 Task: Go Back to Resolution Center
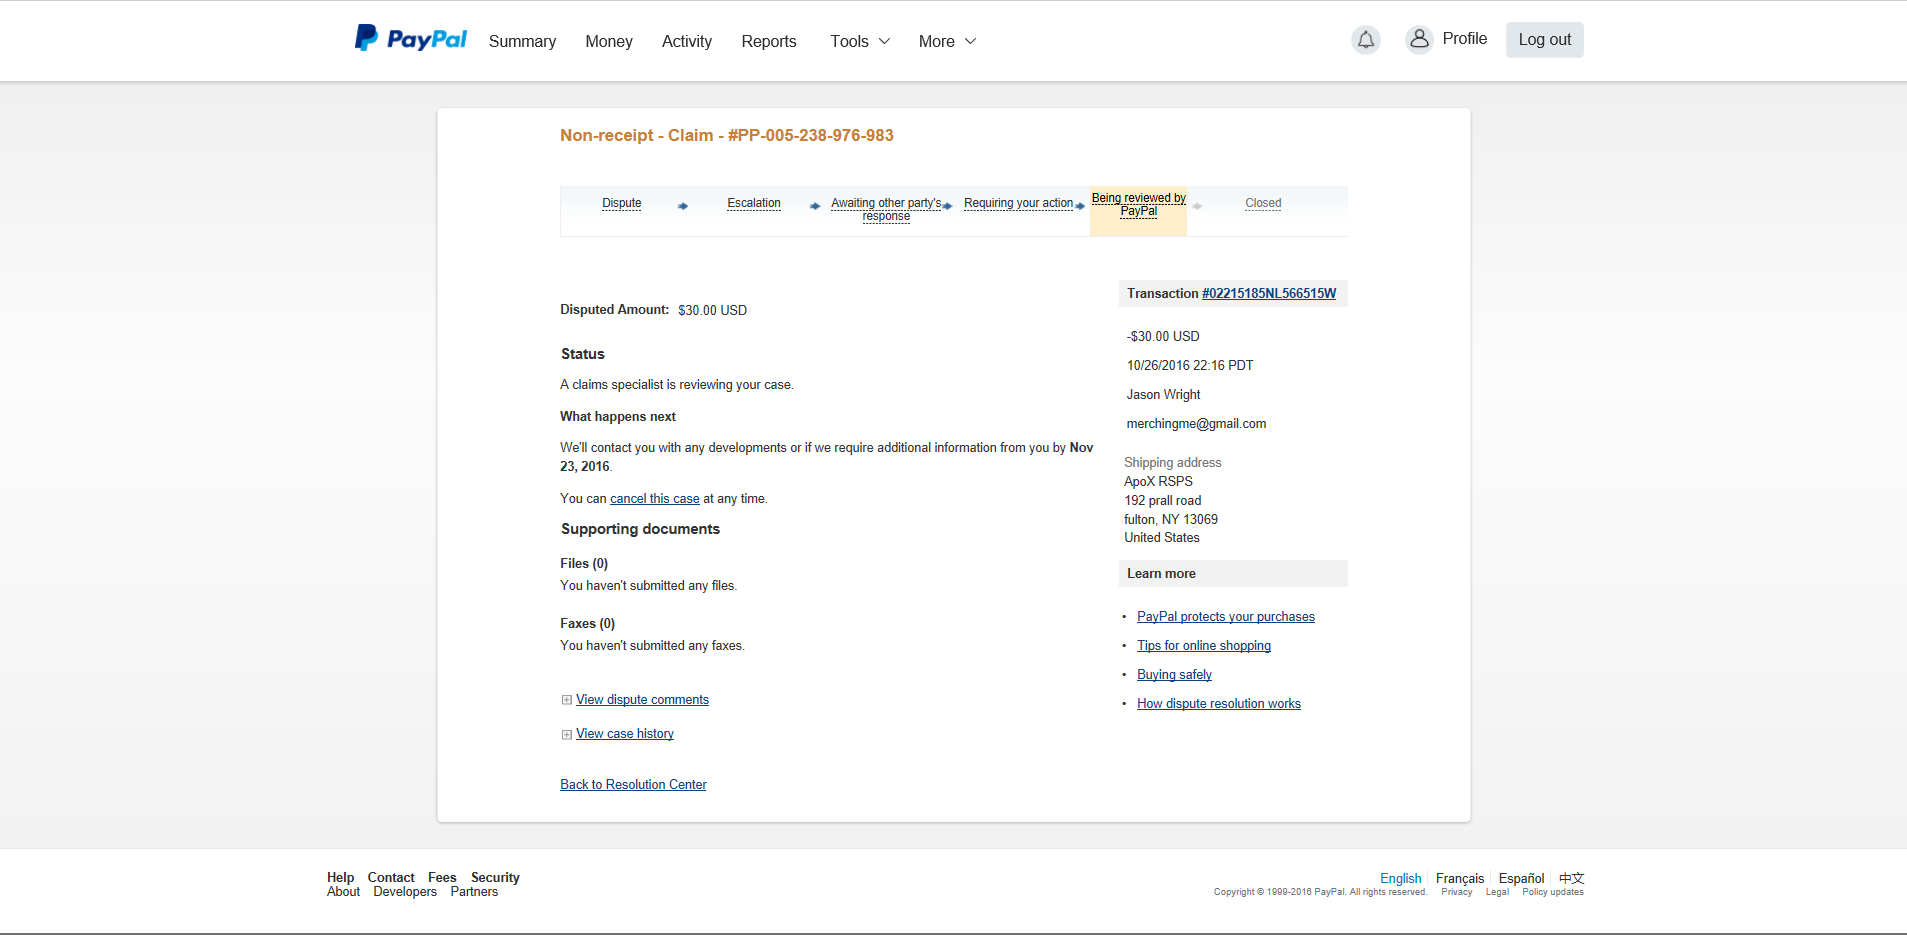[x=633, y=785]
